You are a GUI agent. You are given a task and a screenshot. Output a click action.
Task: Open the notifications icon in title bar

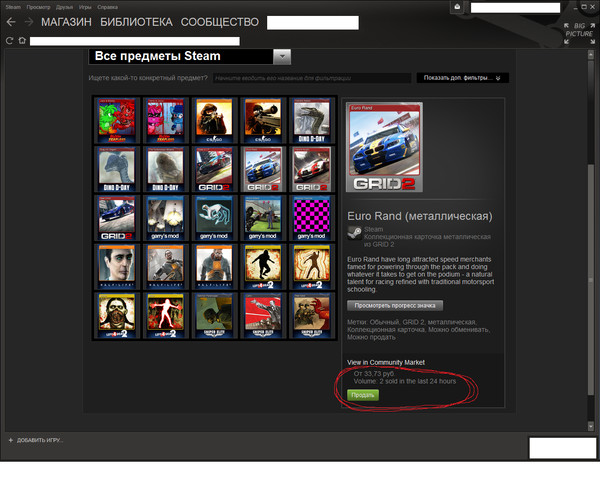(457, 7)
